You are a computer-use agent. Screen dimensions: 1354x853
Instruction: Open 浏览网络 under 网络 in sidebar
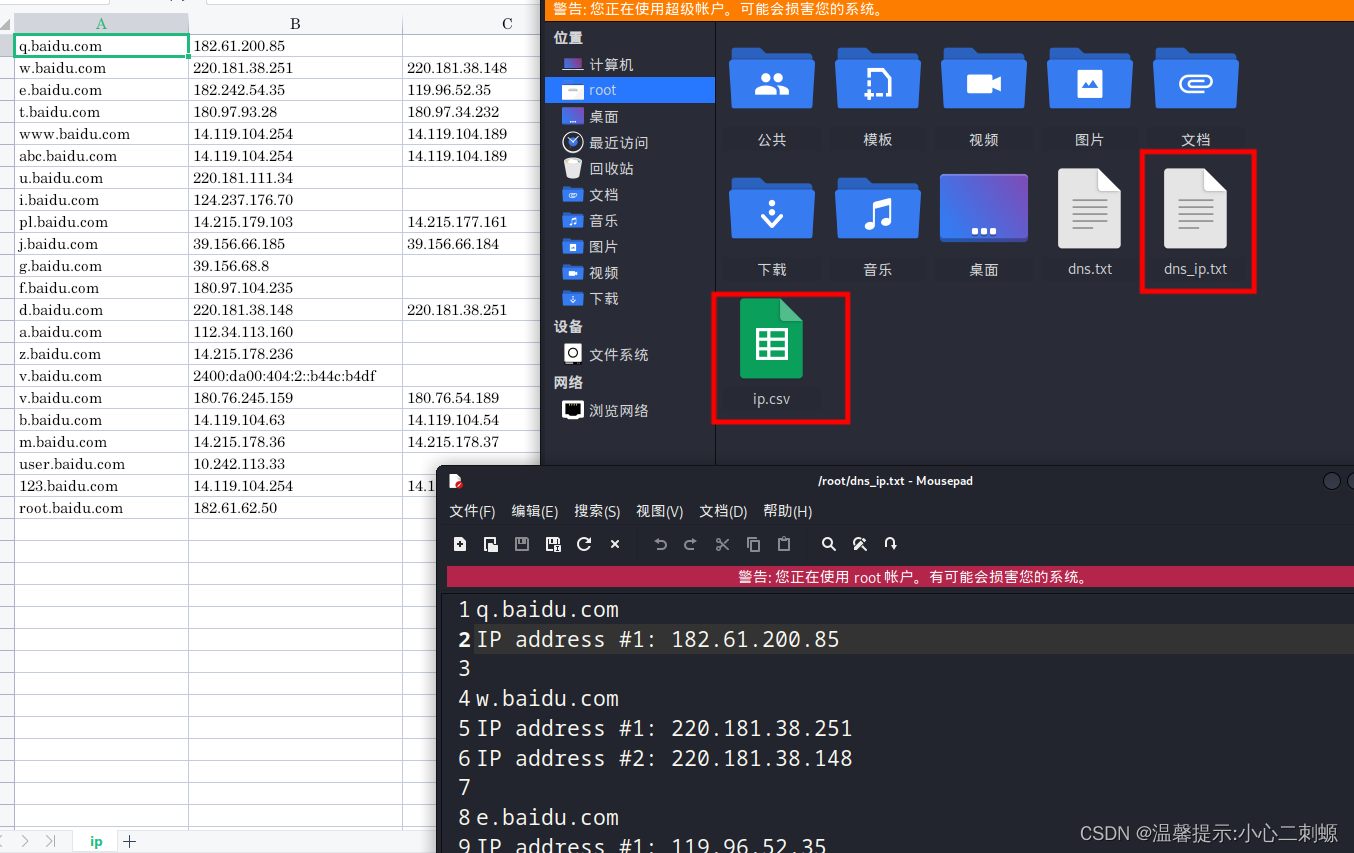click(630, 410)
